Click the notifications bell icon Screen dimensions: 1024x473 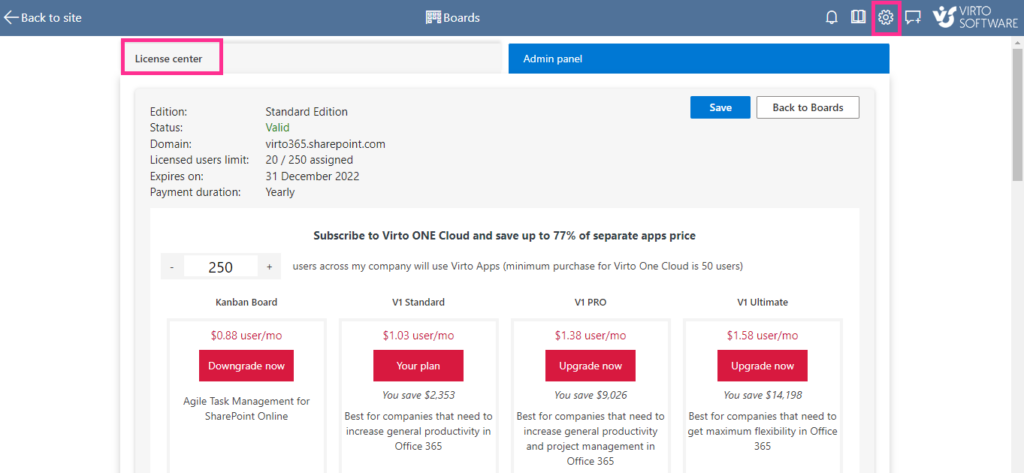pyautogui.click(x=831, y=18)
